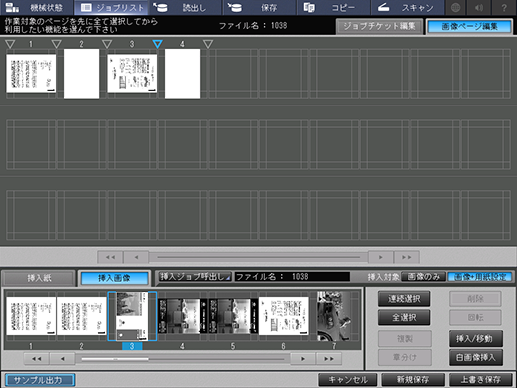The width and height of the screenshot is (517, 388).
Task: Click the blue insertion marker before page 4
Action: pos(157,44)
